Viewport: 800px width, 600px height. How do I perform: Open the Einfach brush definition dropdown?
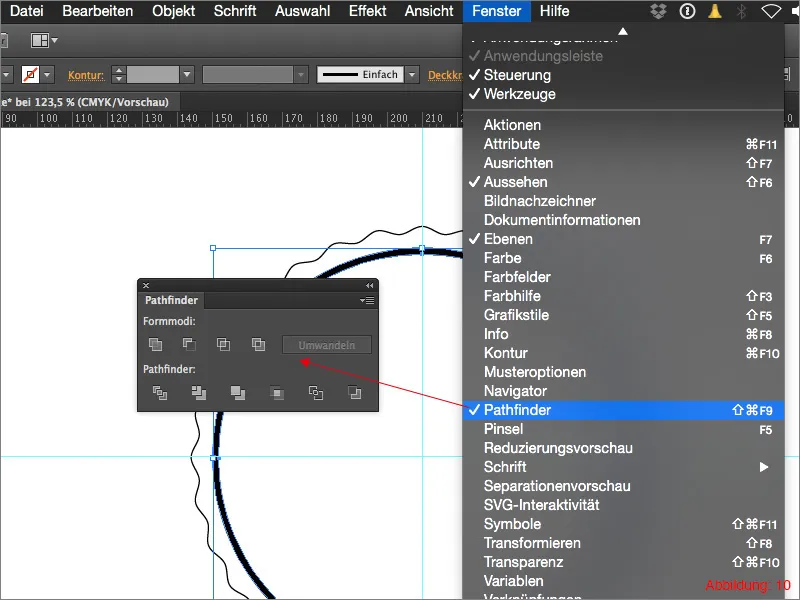click(x=412, y=75)
